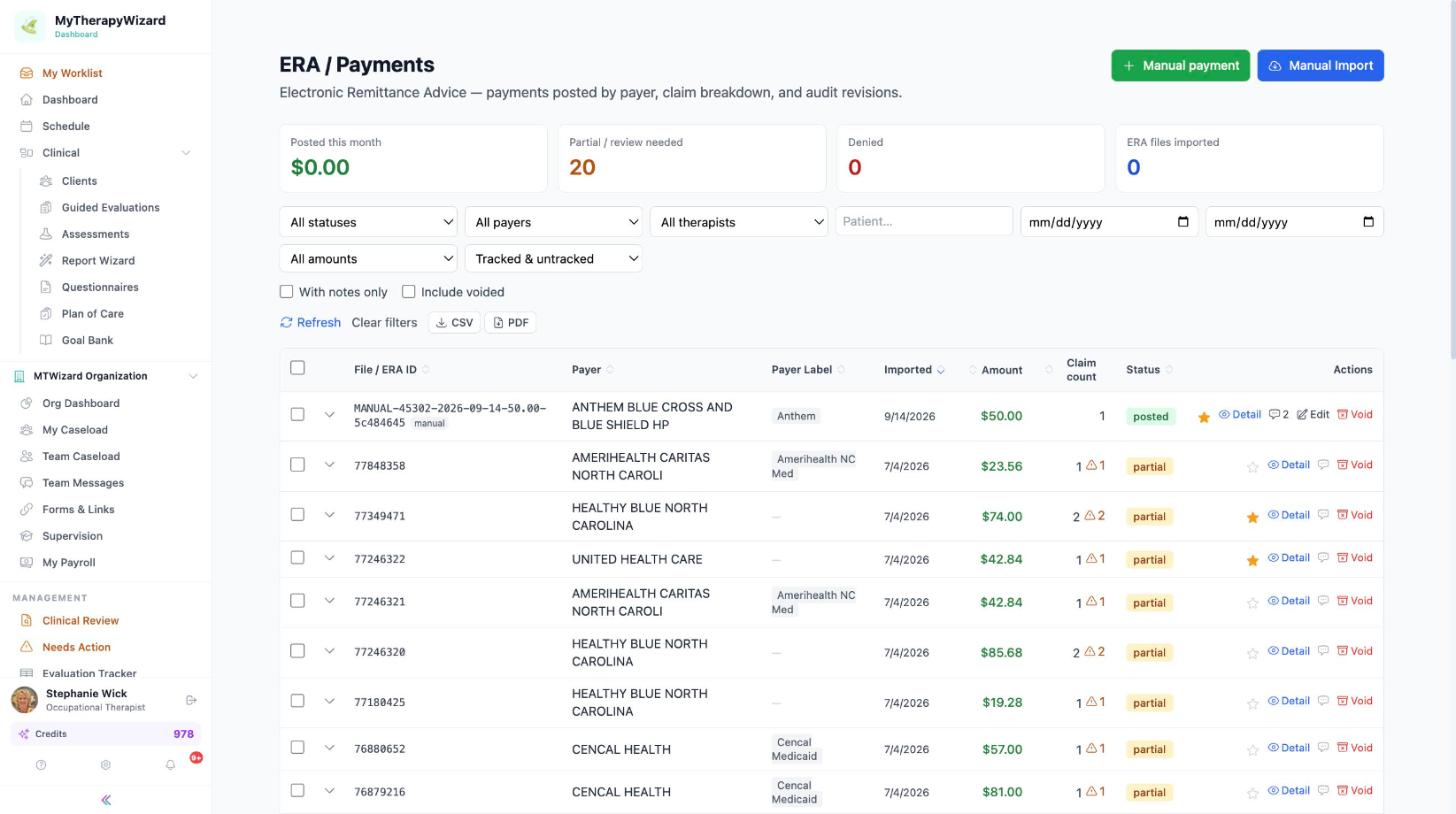Check the 76879216 row checkbox
The height and width of the screenshot is (814, 1456).
click(297, 790)
